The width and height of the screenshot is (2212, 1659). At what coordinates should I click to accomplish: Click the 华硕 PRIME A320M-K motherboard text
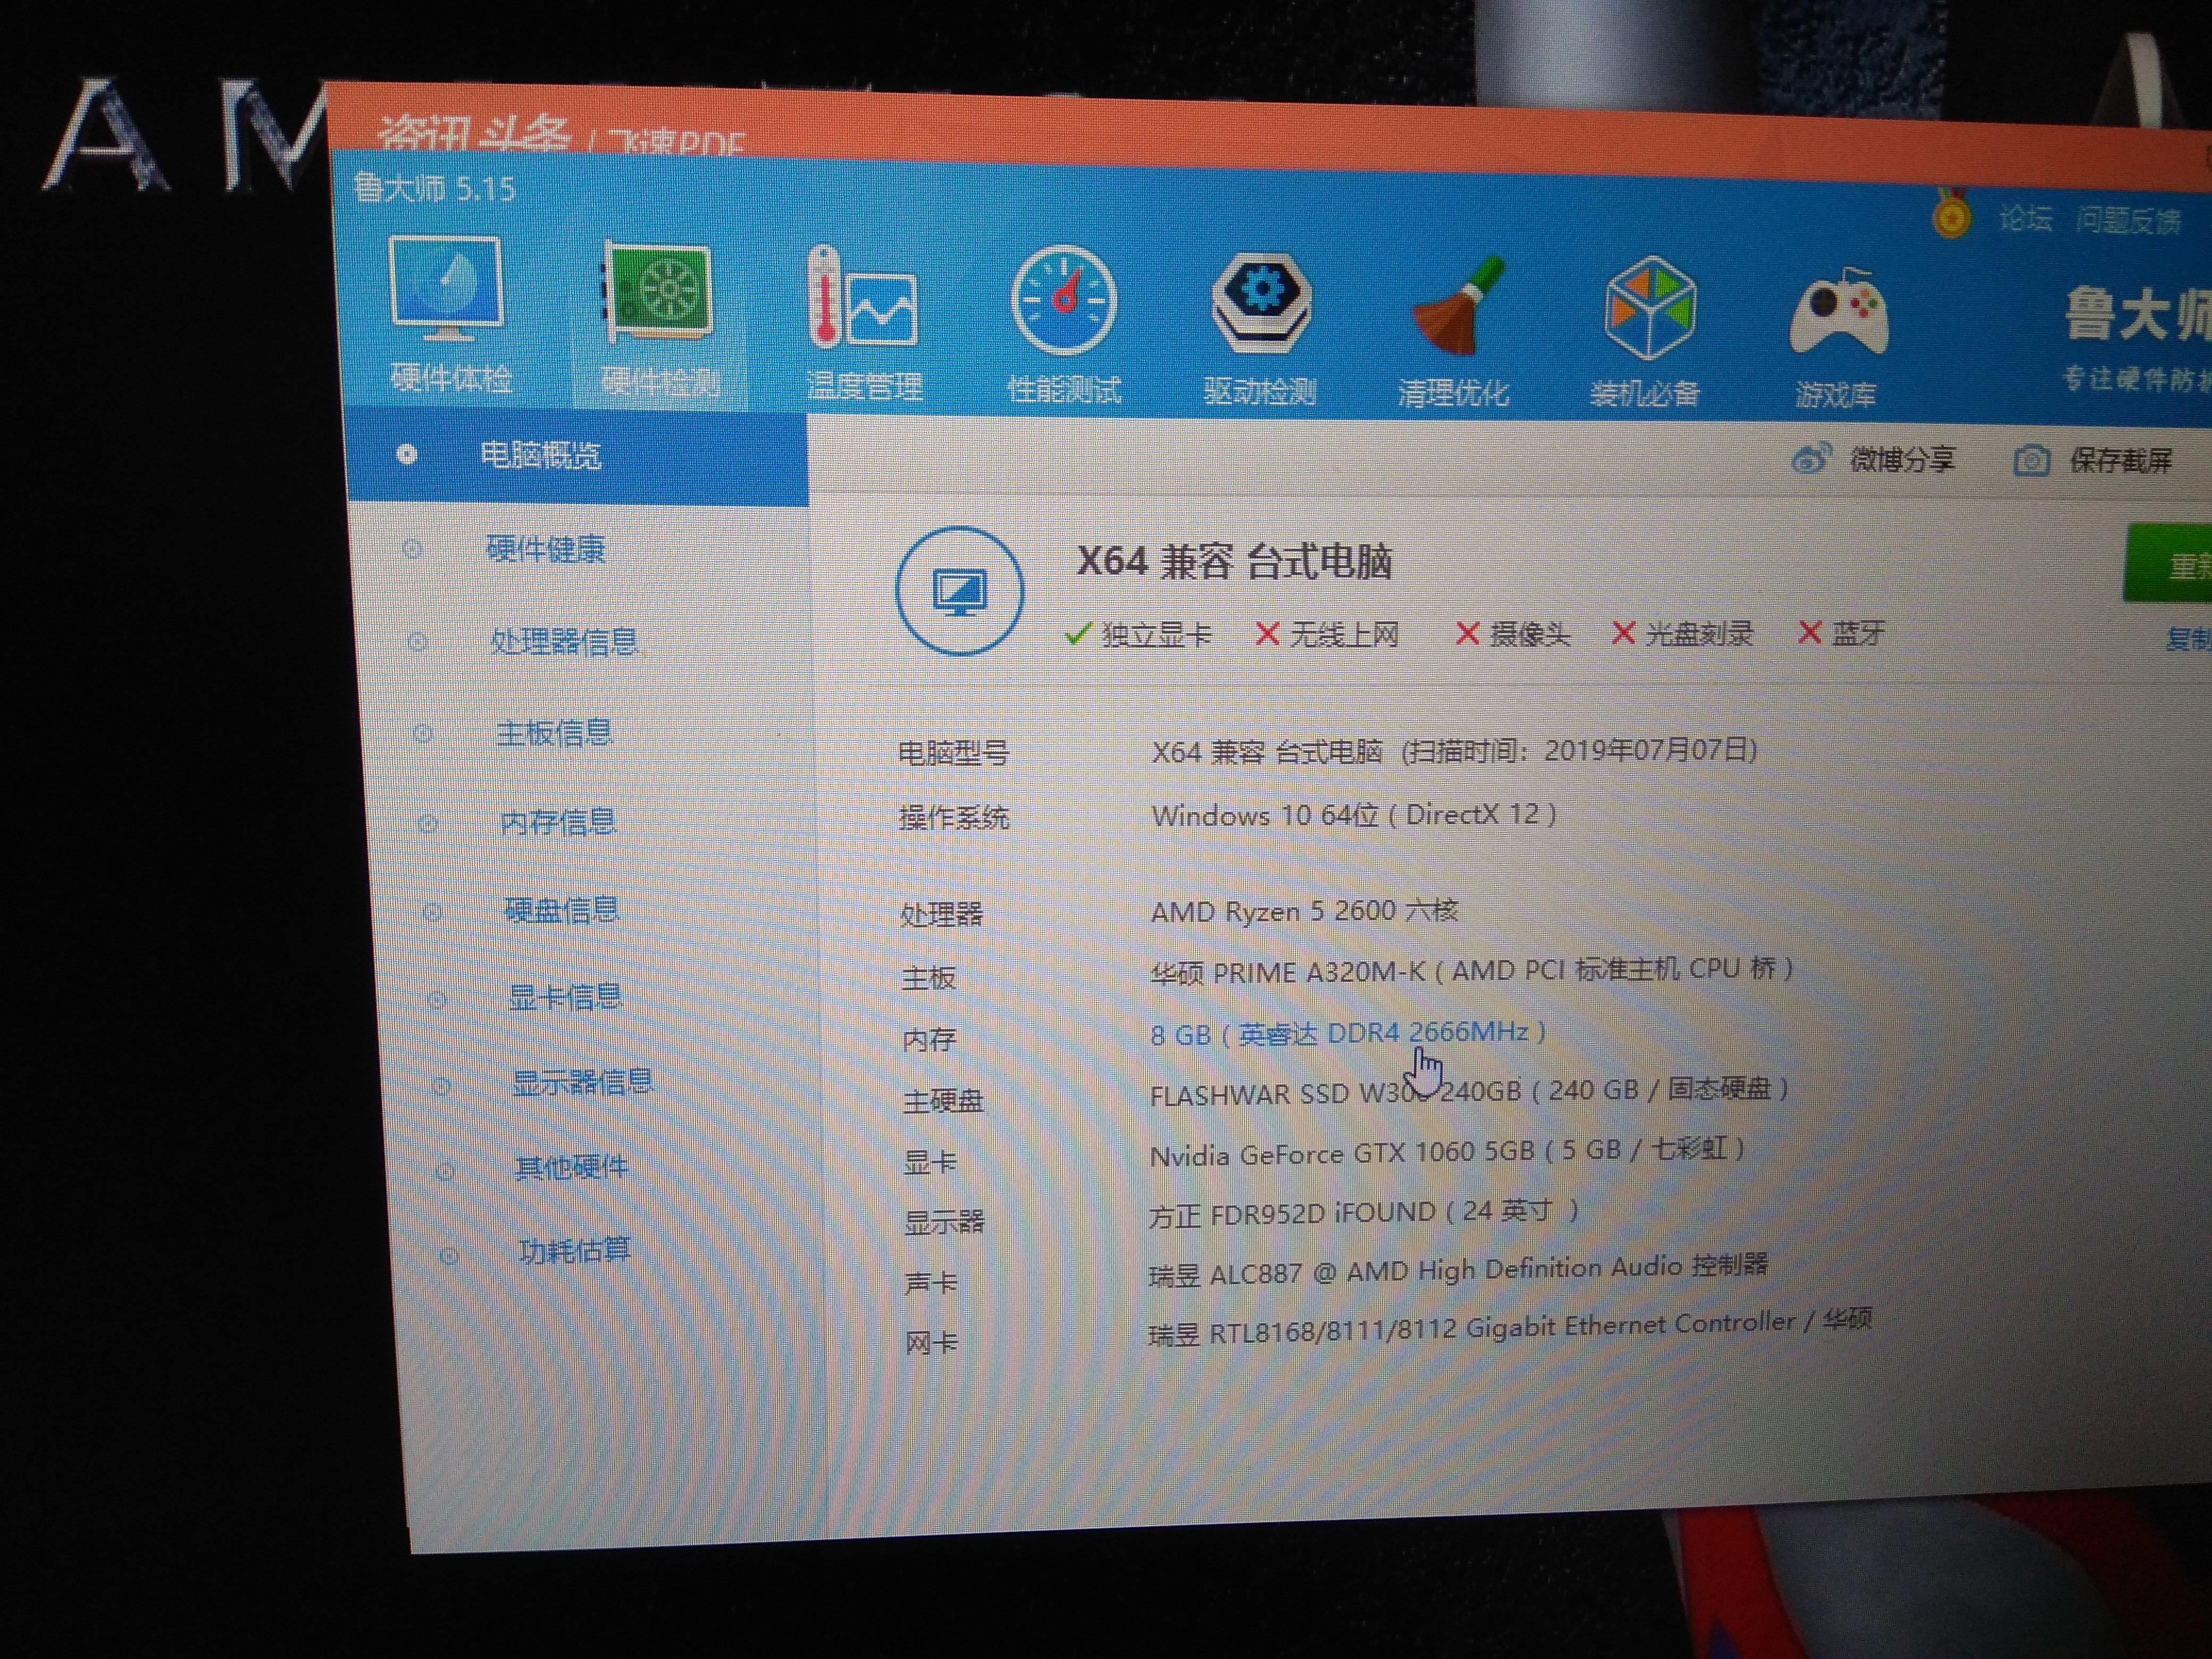point(1471,970)
